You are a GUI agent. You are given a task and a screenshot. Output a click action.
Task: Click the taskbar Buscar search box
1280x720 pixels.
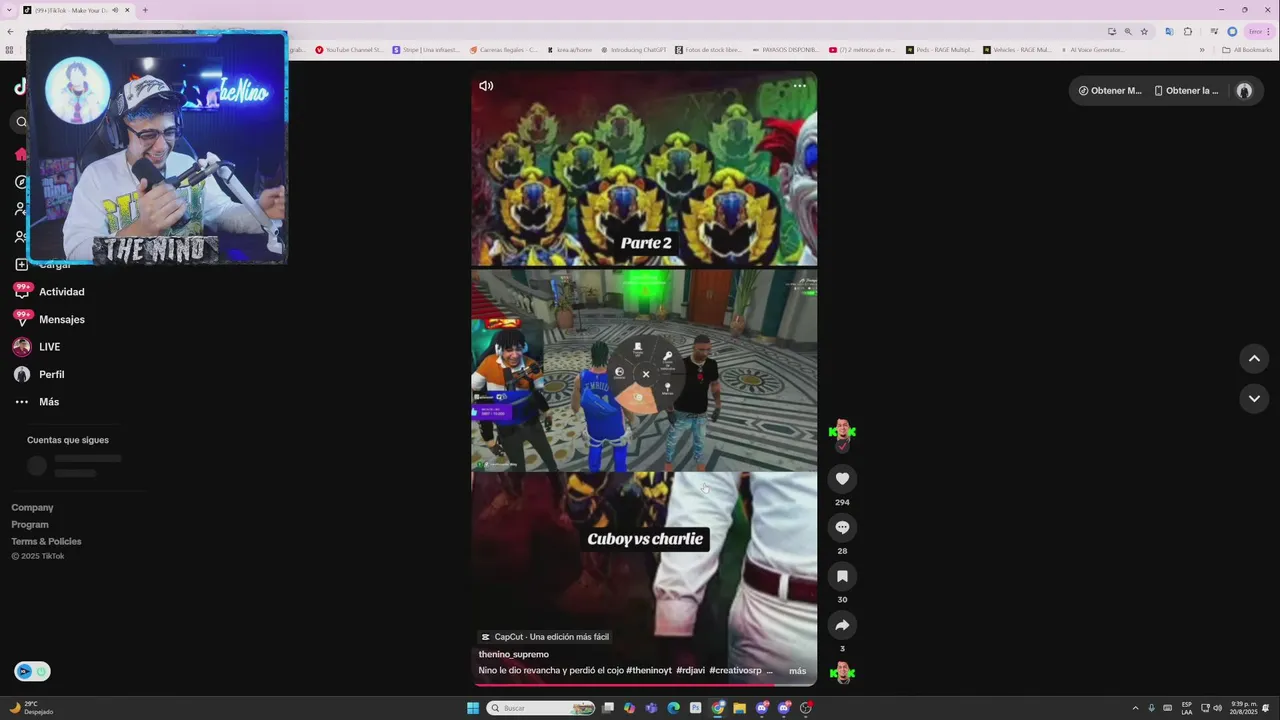[x=541, y=708]
